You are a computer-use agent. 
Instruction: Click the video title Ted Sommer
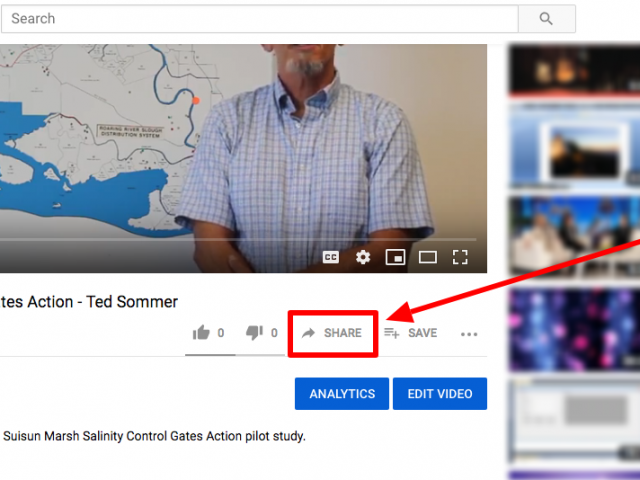tap(89, 302)
